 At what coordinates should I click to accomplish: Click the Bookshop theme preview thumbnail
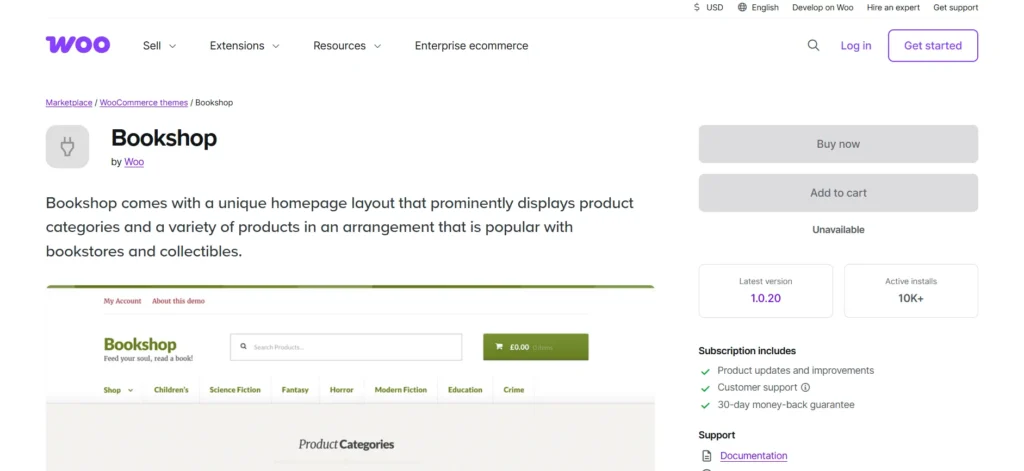tap(350, 378)
